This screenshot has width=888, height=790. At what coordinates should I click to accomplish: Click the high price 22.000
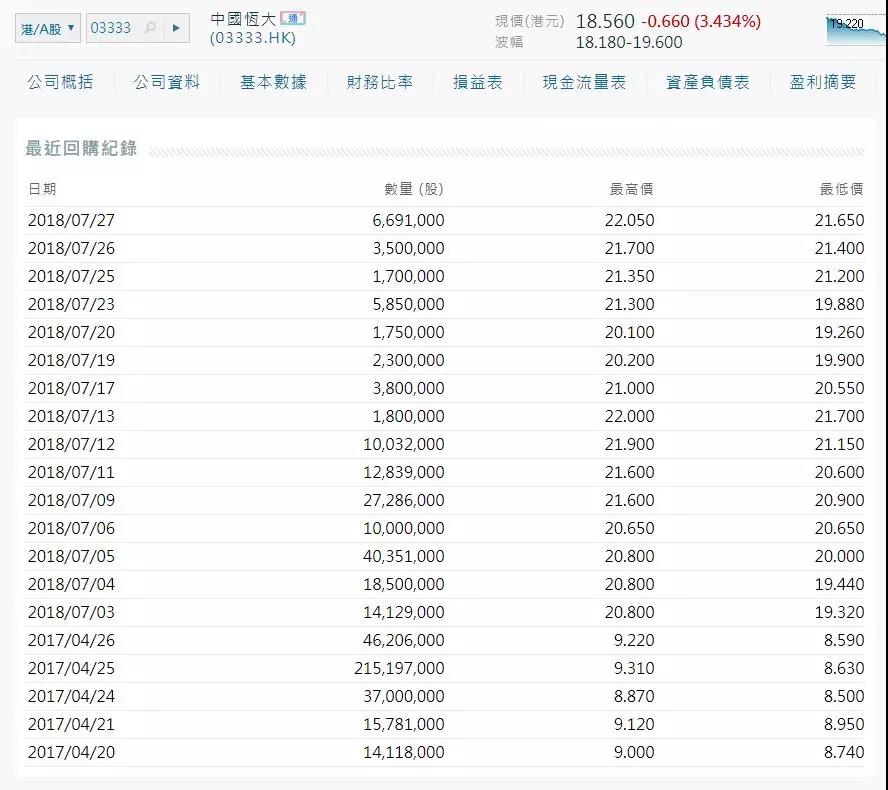(x=629, y=416)
